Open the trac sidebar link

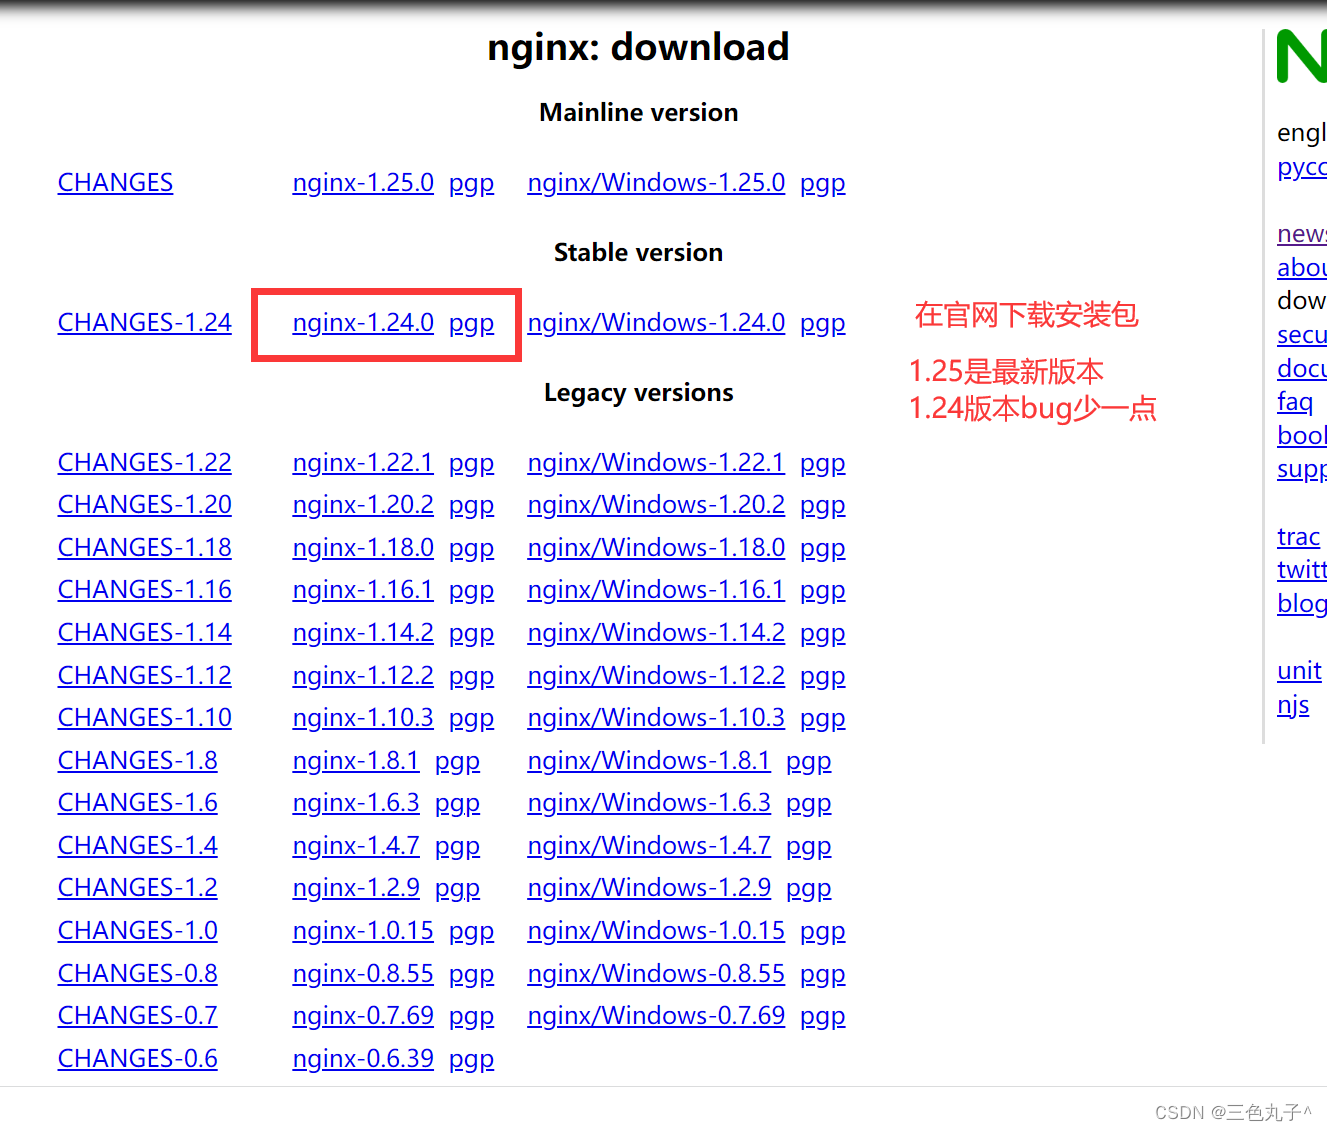pyautogui.click(x=1298, y=537)
